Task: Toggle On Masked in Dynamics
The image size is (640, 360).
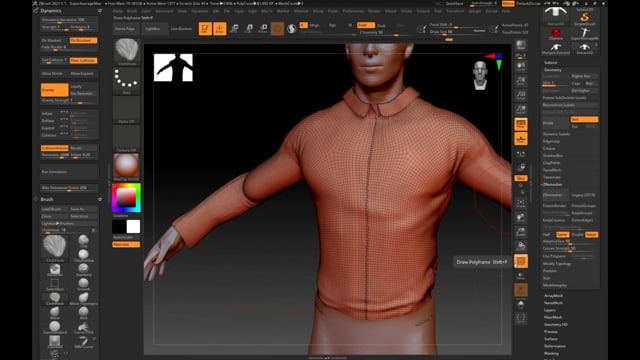Action: pos(55,40)
